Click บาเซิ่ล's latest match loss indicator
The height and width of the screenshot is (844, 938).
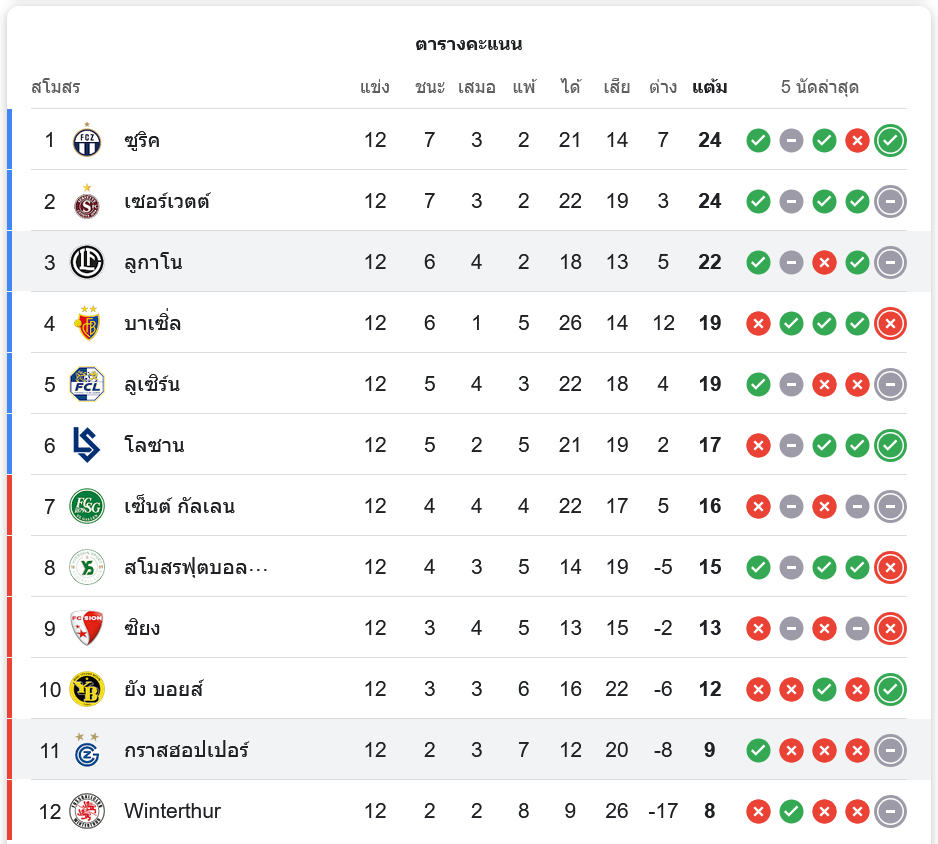pyautogui.click(x=890, y=324)
